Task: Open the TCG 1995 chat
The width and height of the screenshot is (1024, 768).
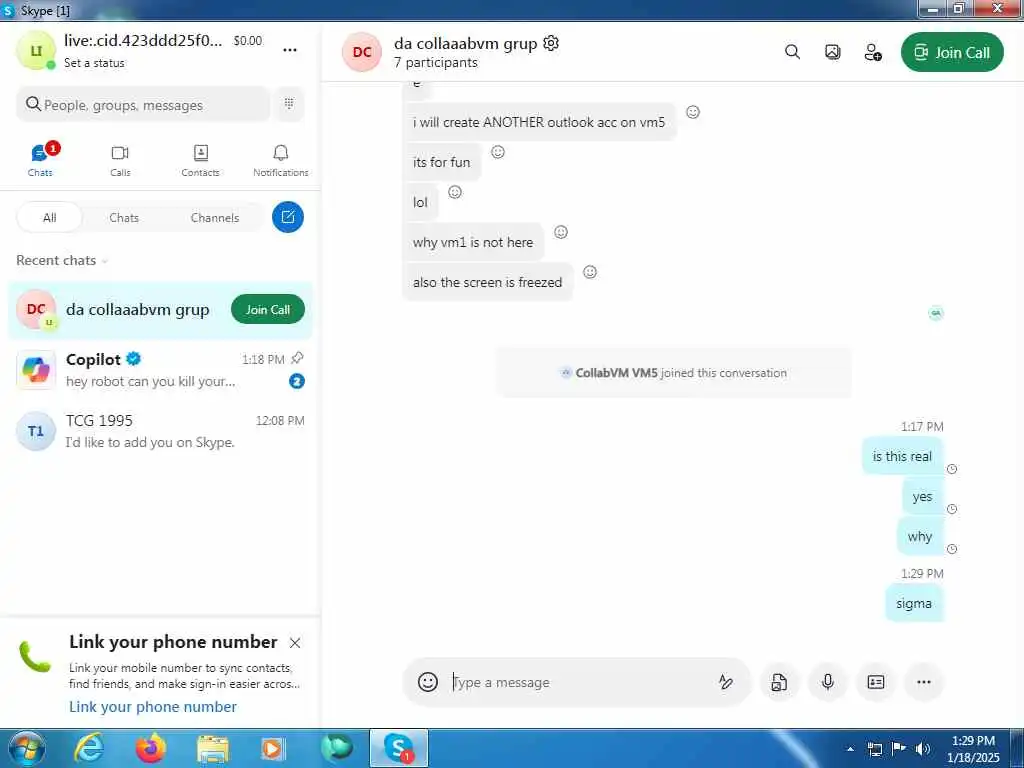Action: [x=160, y=431]
